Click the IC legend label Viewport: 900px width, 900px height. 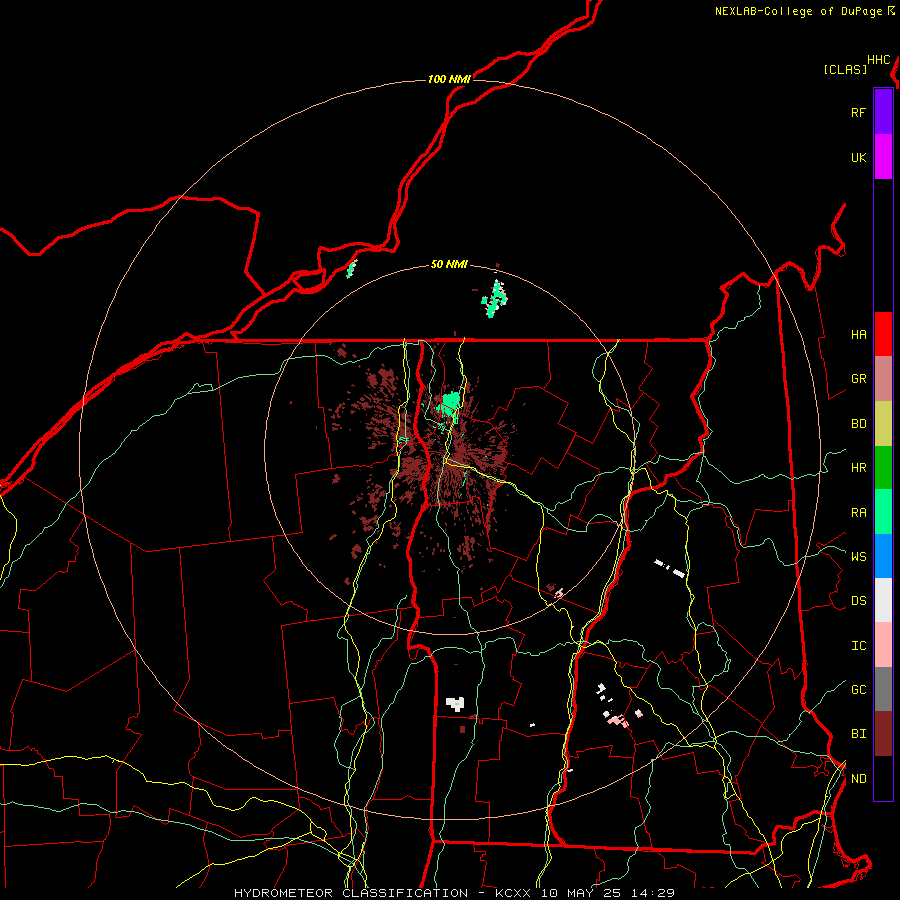858,645
